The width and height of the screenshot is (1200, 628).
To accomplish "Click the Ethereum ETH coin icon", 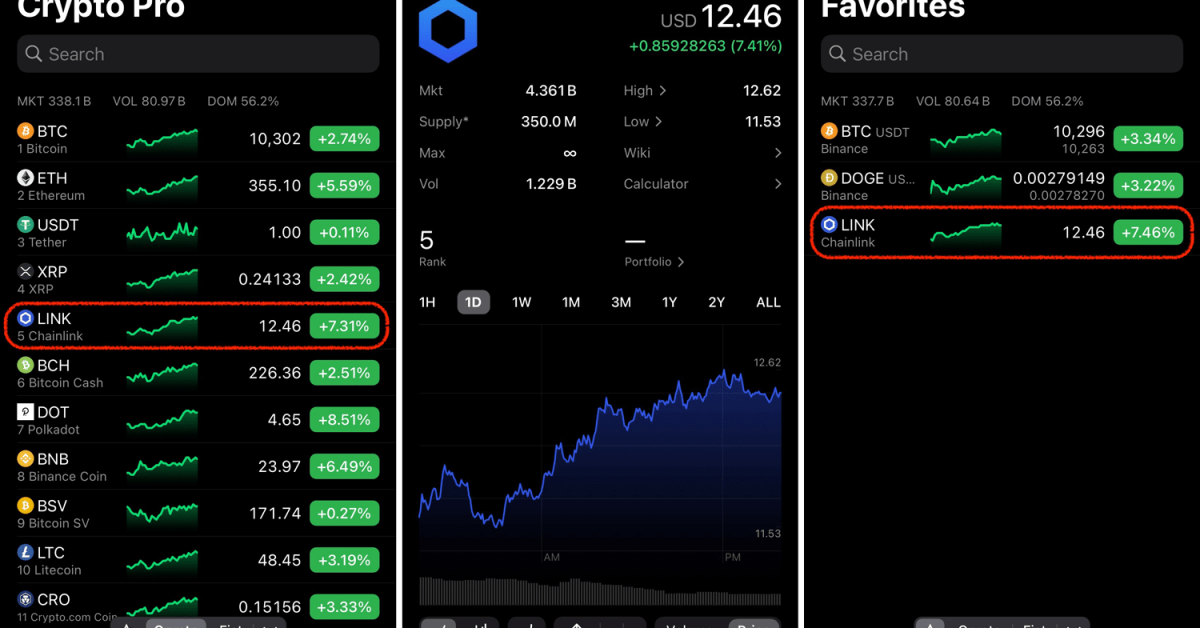I will click(26, 178).
